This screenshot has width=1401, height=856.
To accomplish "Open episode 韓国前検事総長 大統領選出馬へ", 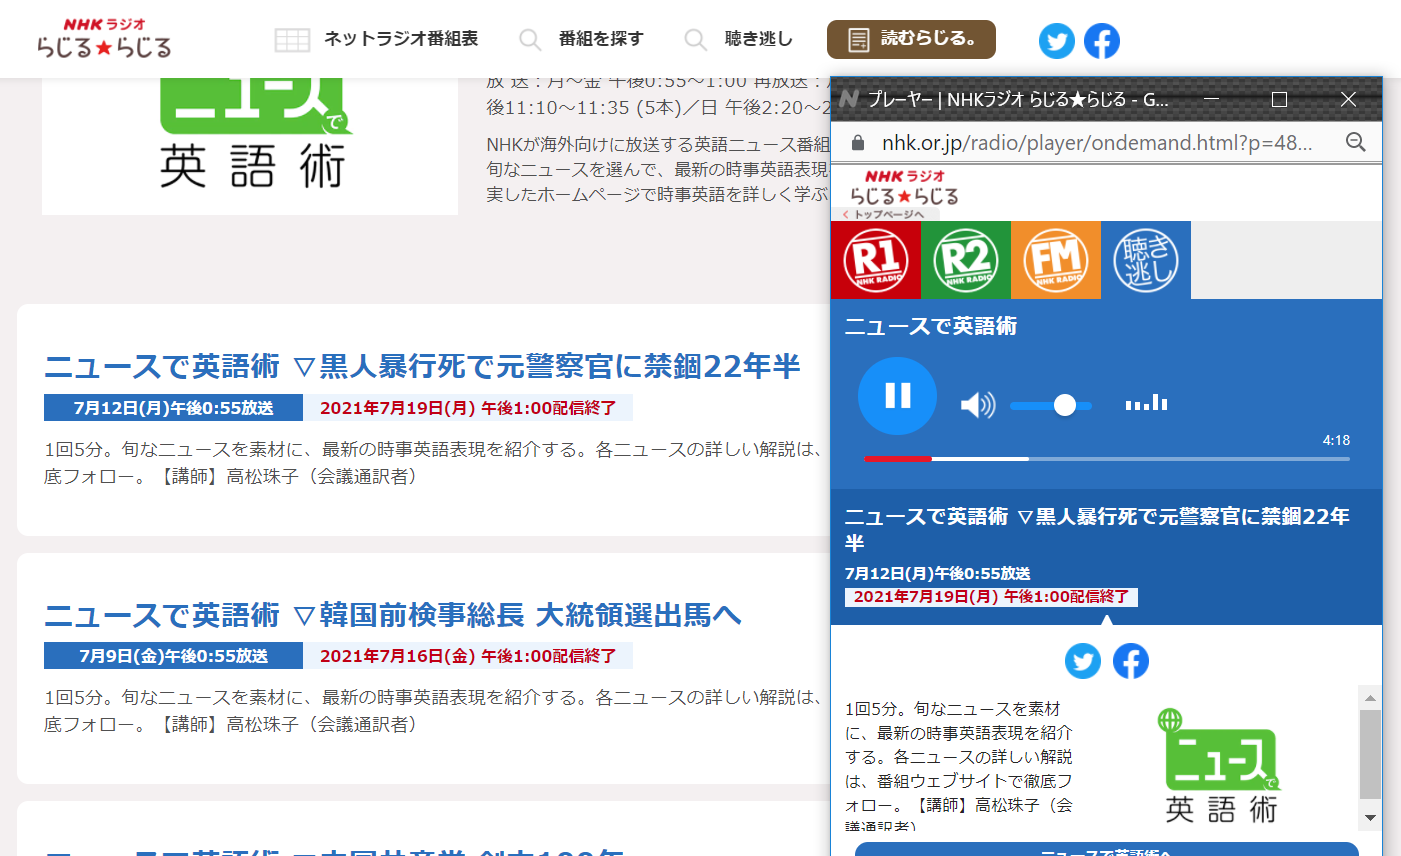I will 392,615.
